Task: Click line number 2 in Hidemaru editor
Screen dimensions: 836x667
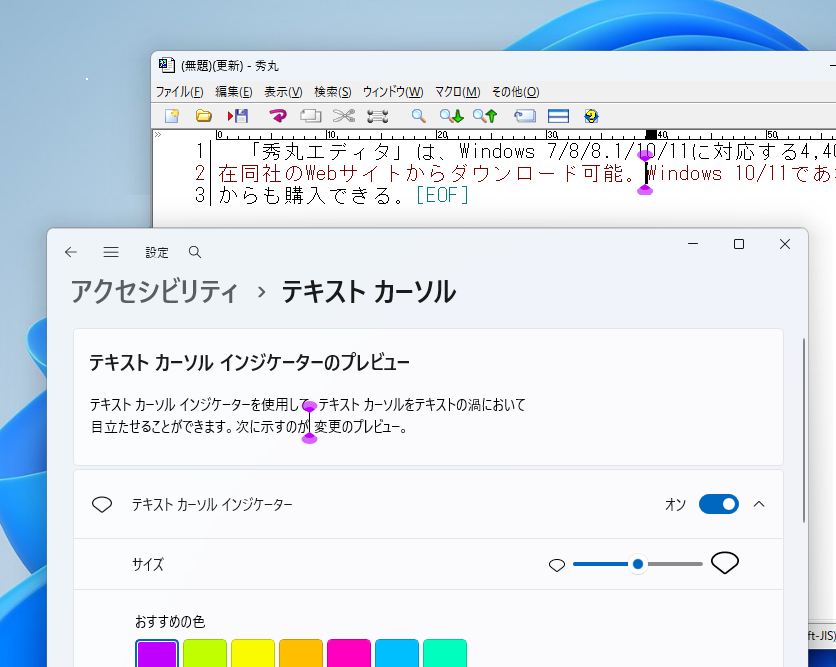Action: (199, 173)
